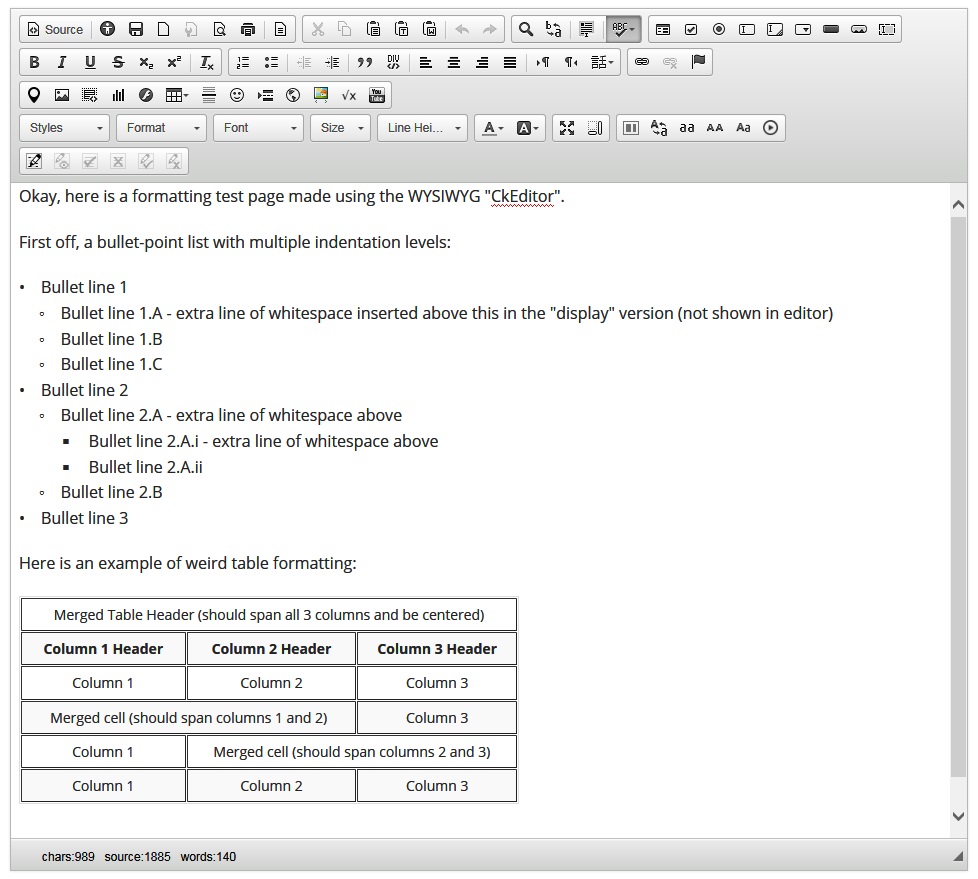Insert a math formula

pyautogui.click(x=349, y=95)
